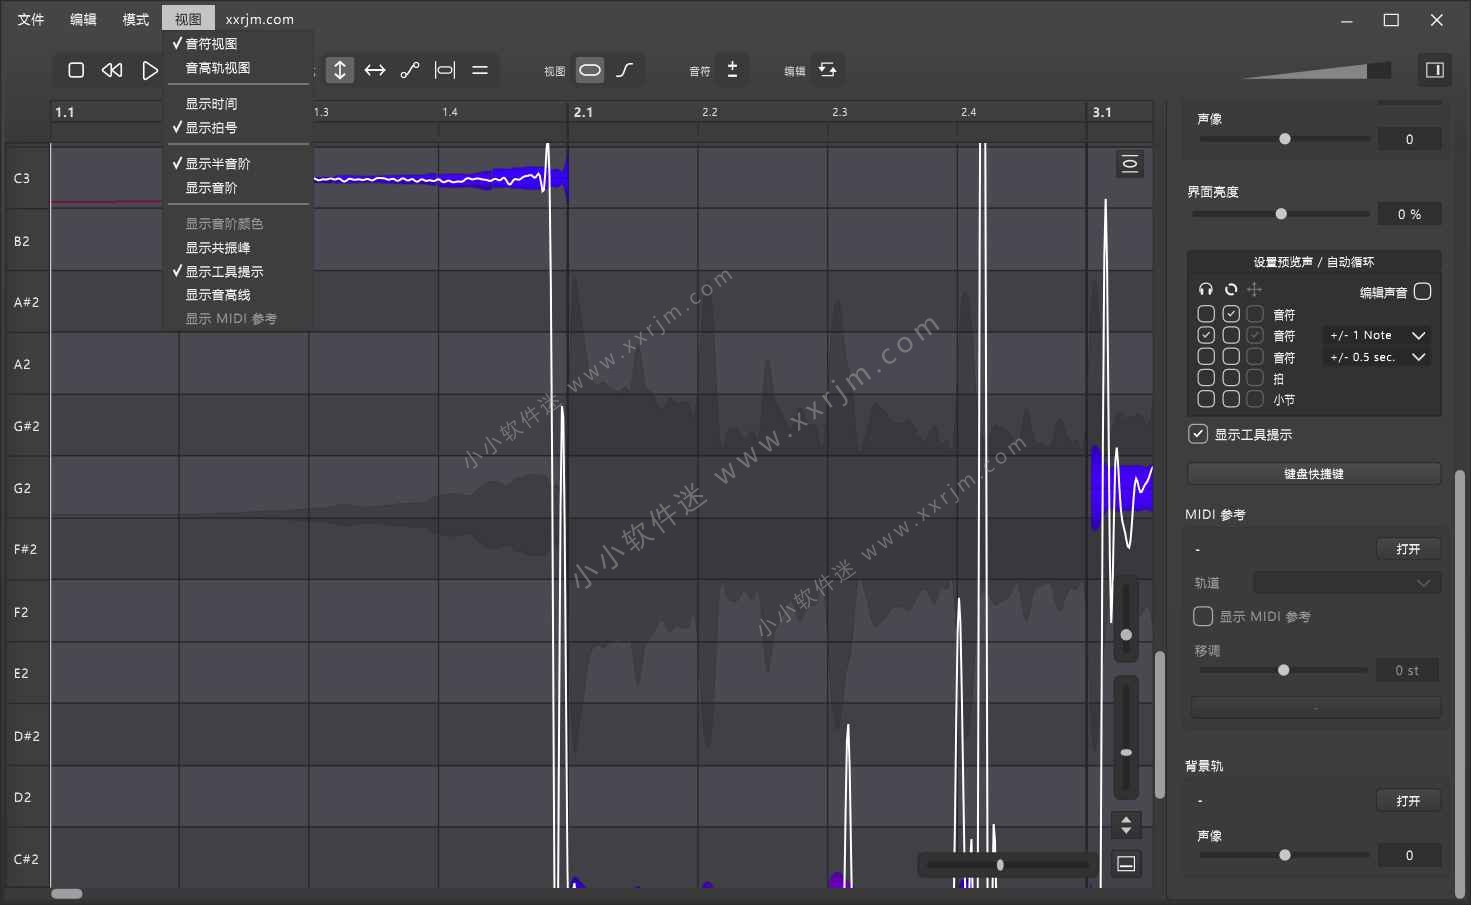1471x905 pixels.
Task: Toggle the right side panel icon
Action: coord(1434,70)
